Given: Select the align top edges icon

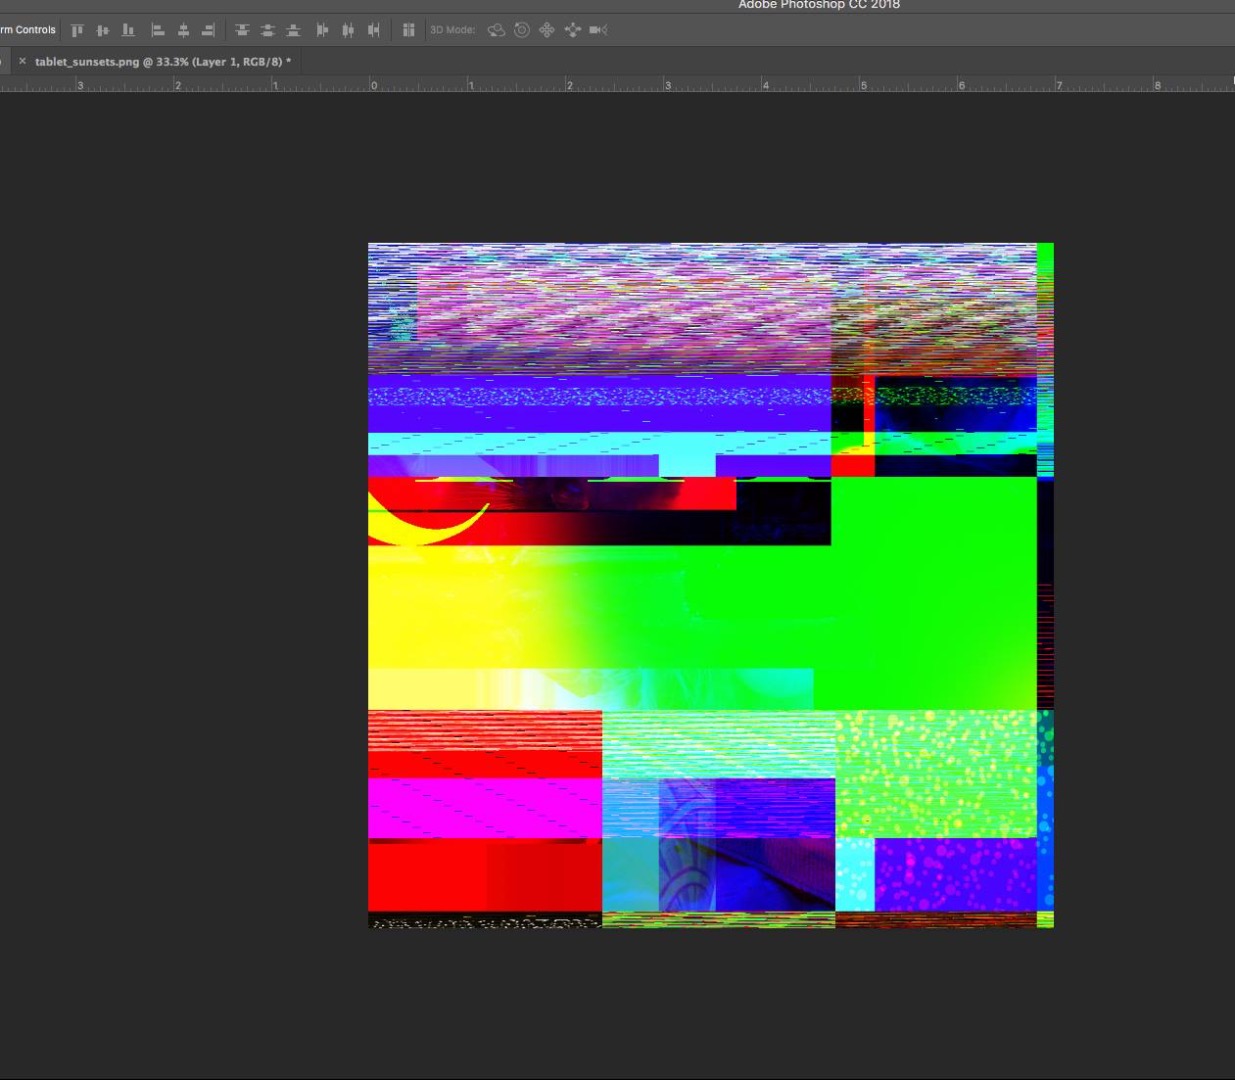Looking at the screenshot, I should point(77,30).
